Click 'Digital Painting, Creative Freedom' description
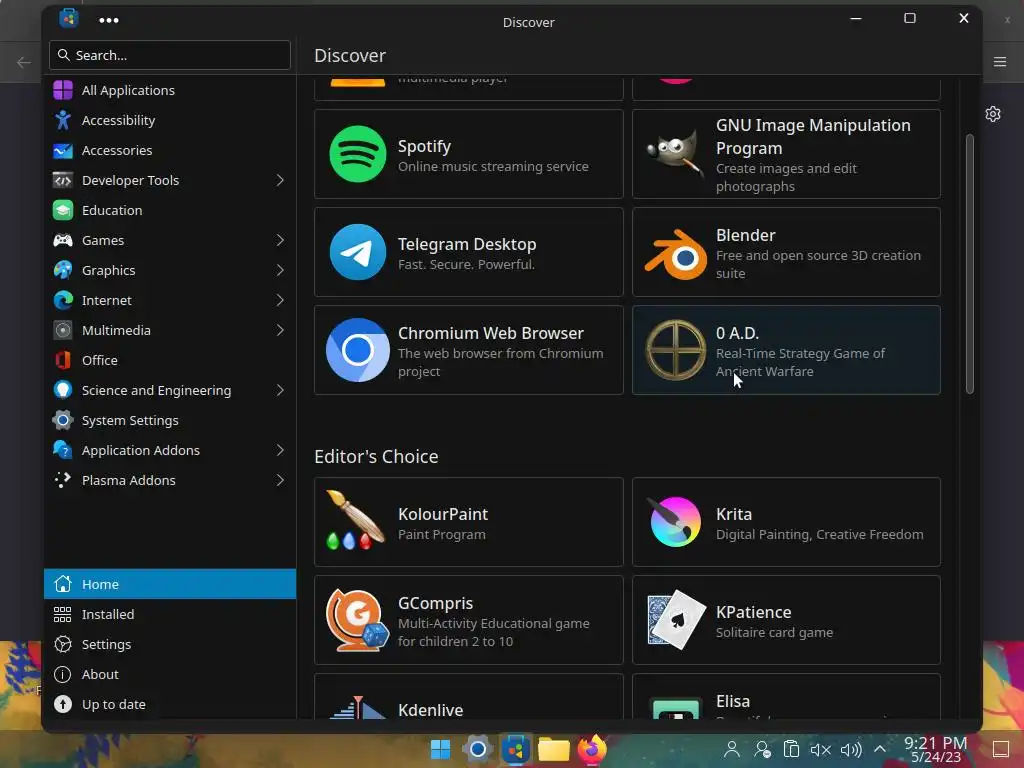Viewport: 1024px width, 768px height. [x=820, y=534]
